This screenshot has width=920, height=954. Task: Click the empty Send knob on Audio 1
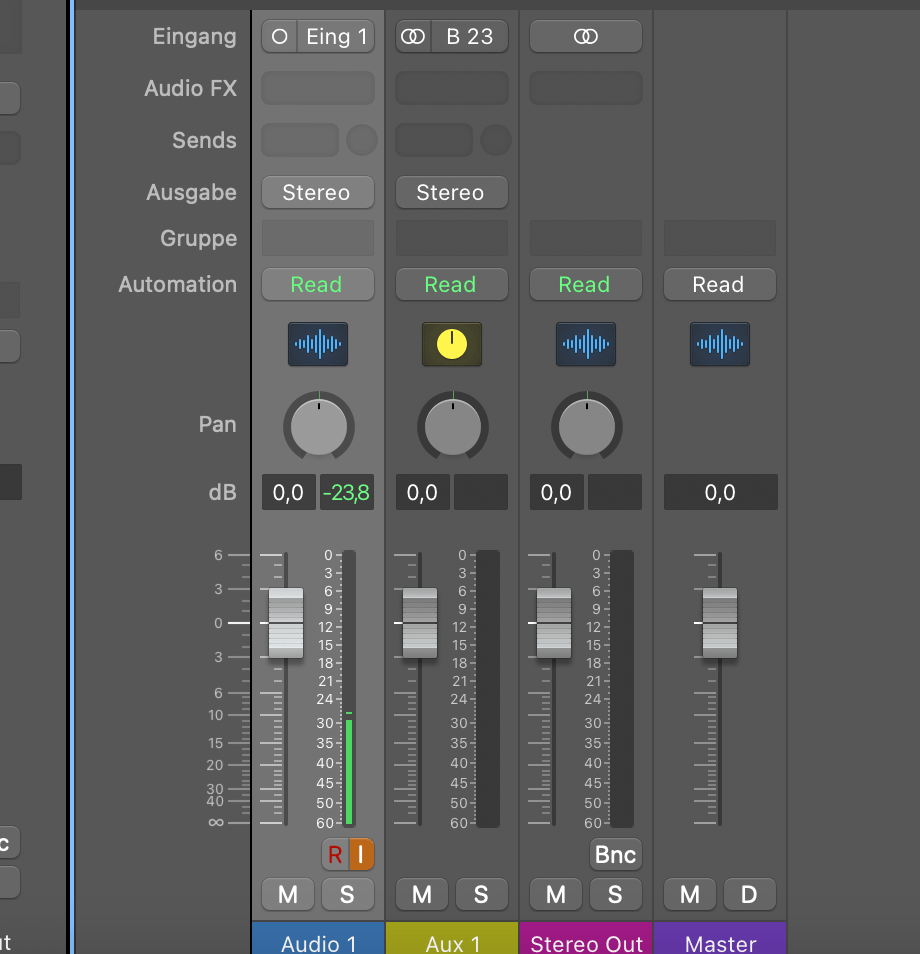[361, 139]
